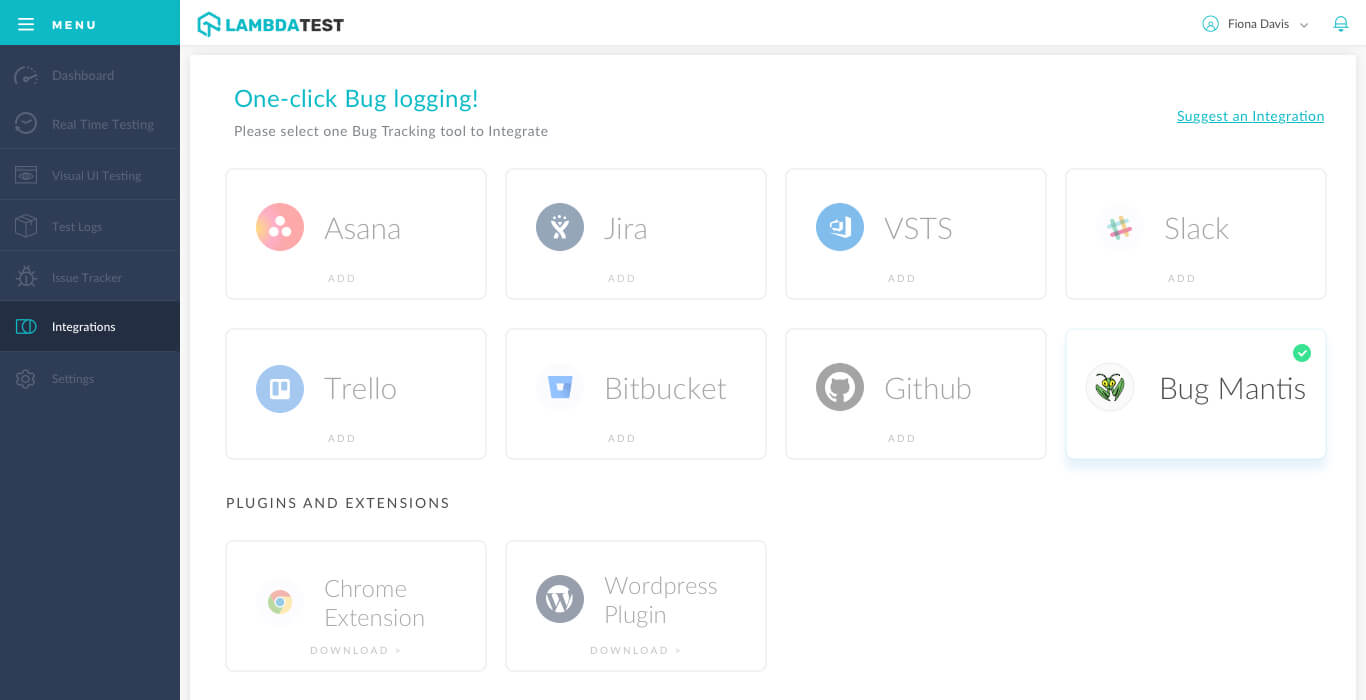Click the Github integration icon

click(840, 388)
